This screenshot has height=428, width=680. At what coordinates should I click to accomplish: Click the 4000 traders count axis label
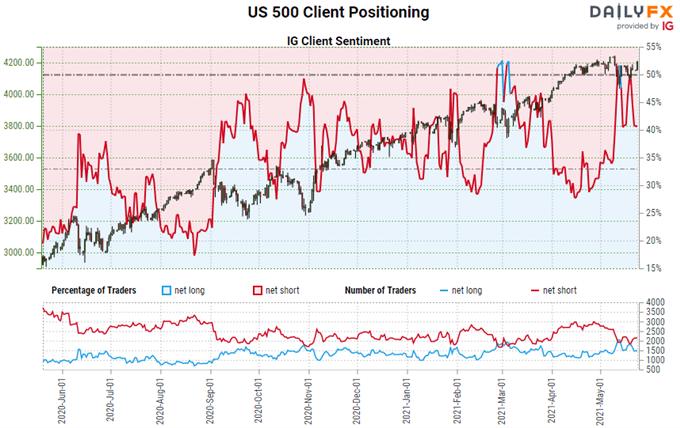pos(655,302)
